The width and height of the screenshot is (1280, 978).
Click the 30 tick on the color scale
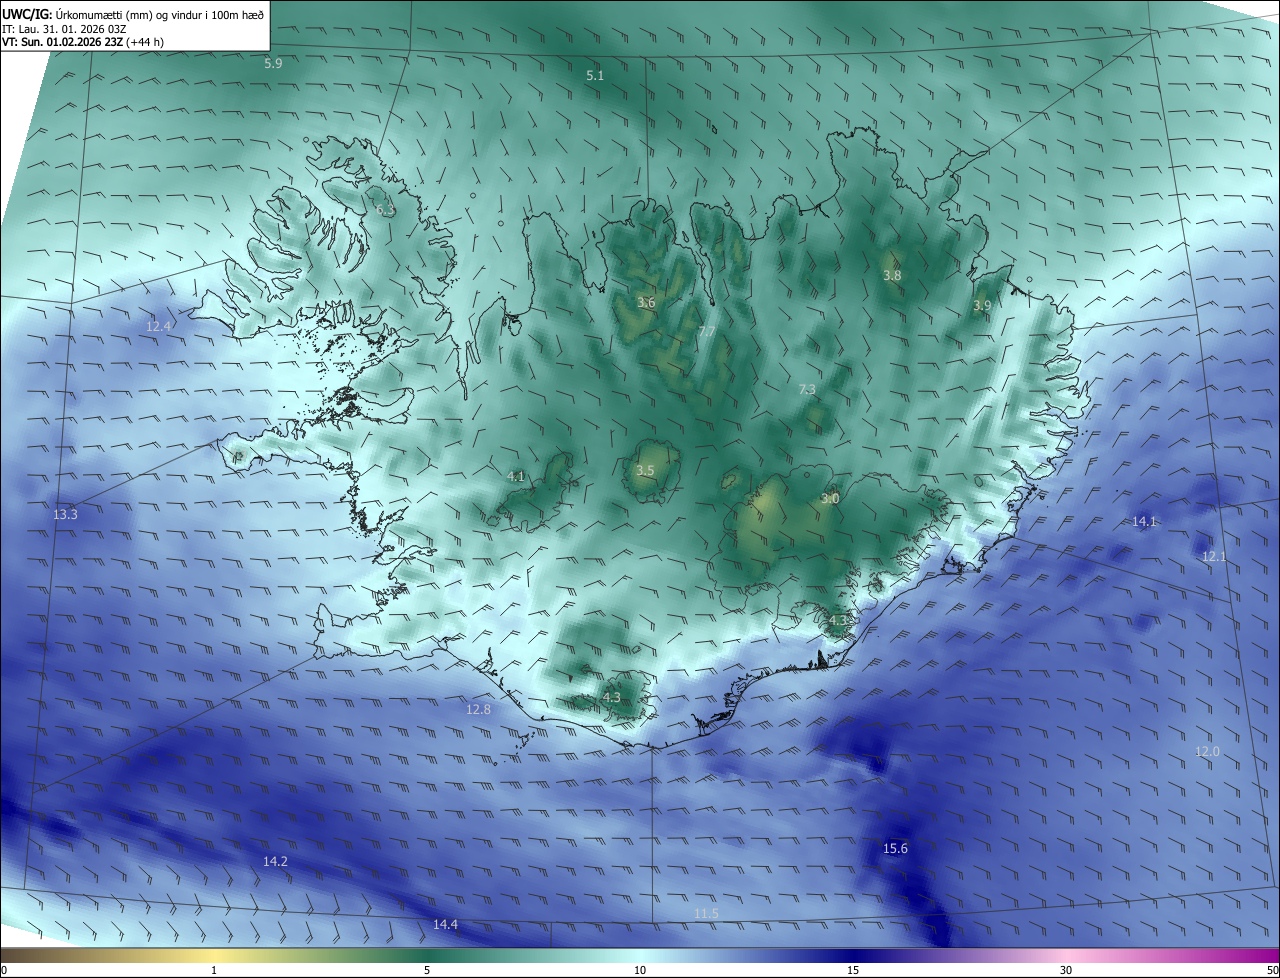(1066, 971)
